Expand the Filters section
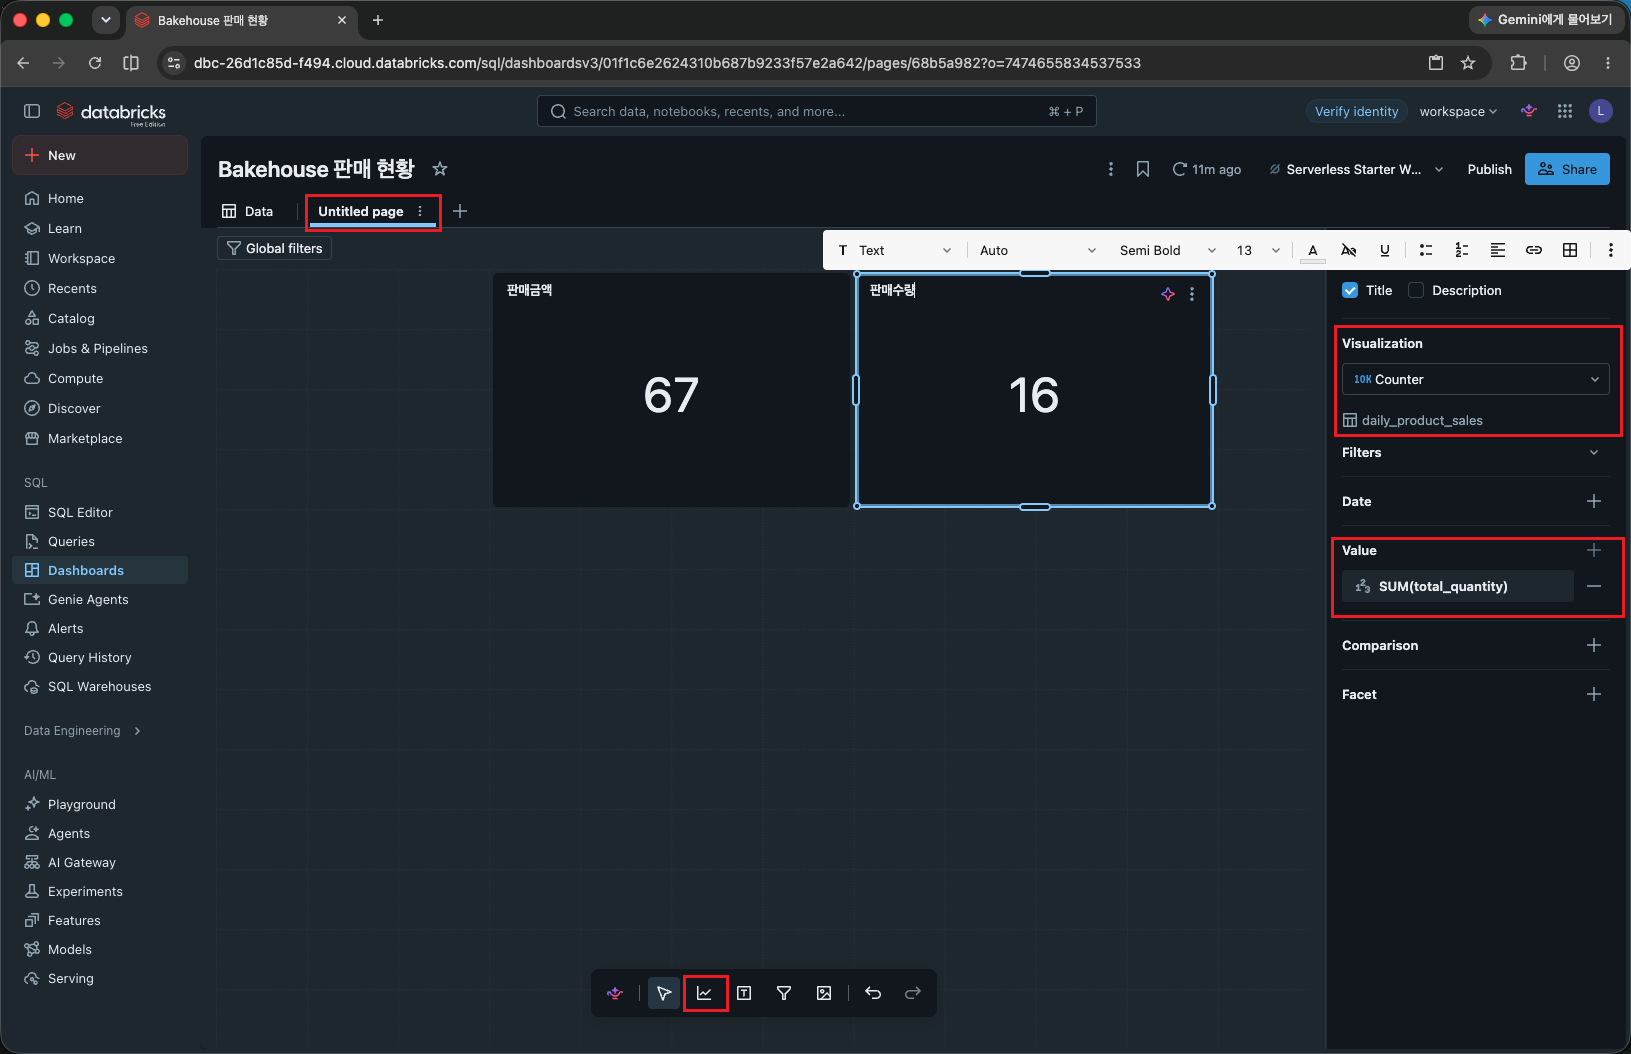Image resolution: width=1631 pixels, height=1054 pixels. [x=1594, y=452]
